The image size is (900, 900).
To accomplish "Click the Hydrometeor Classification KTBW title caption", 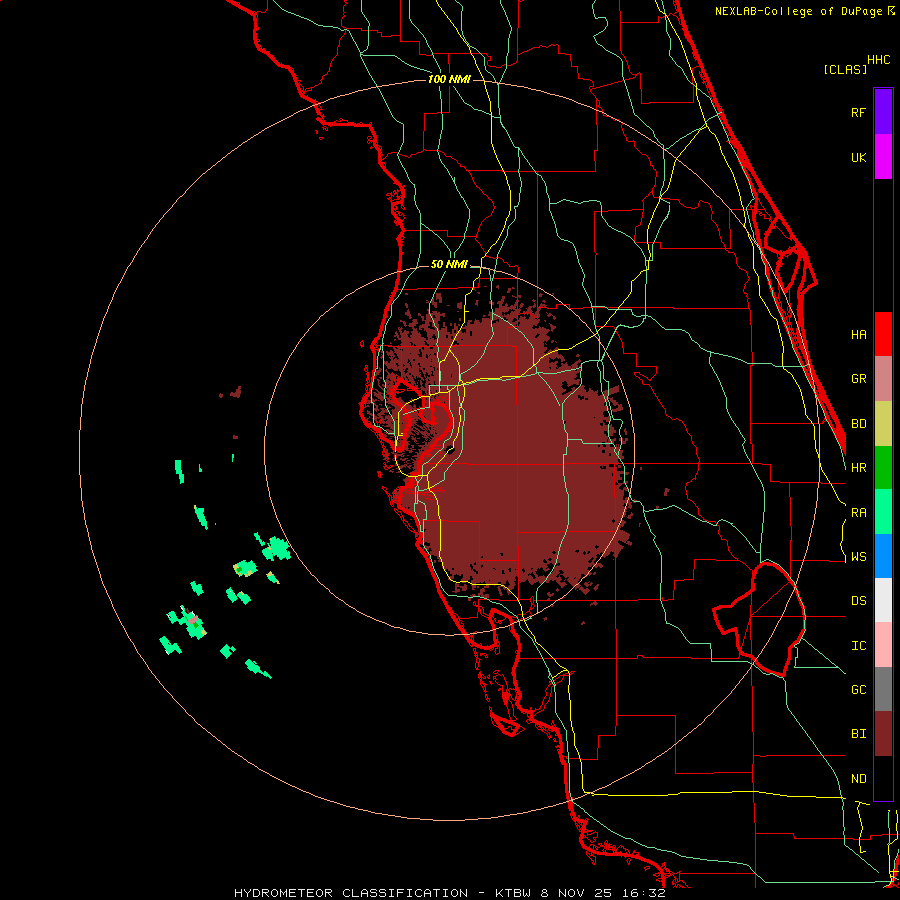I will pyautogui.click(x=450, y=893).
